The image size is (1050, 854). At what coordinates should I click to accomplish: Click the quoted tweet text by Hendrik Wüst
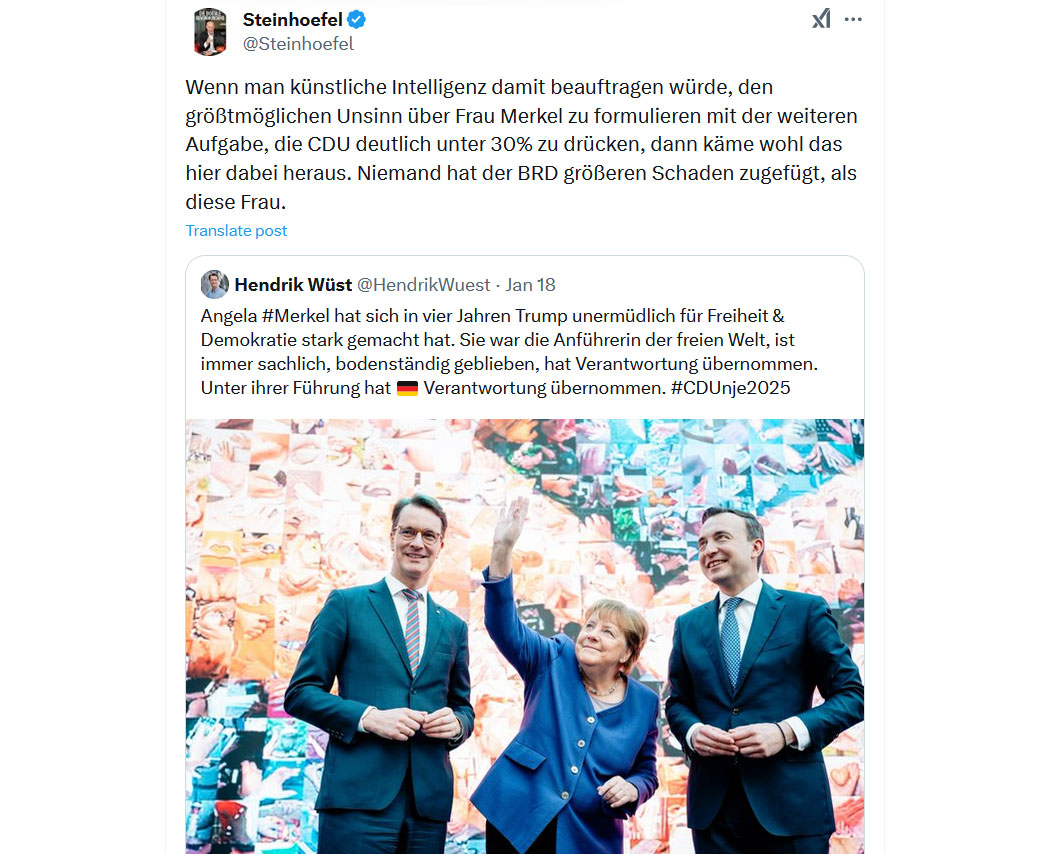click(509, 352)
